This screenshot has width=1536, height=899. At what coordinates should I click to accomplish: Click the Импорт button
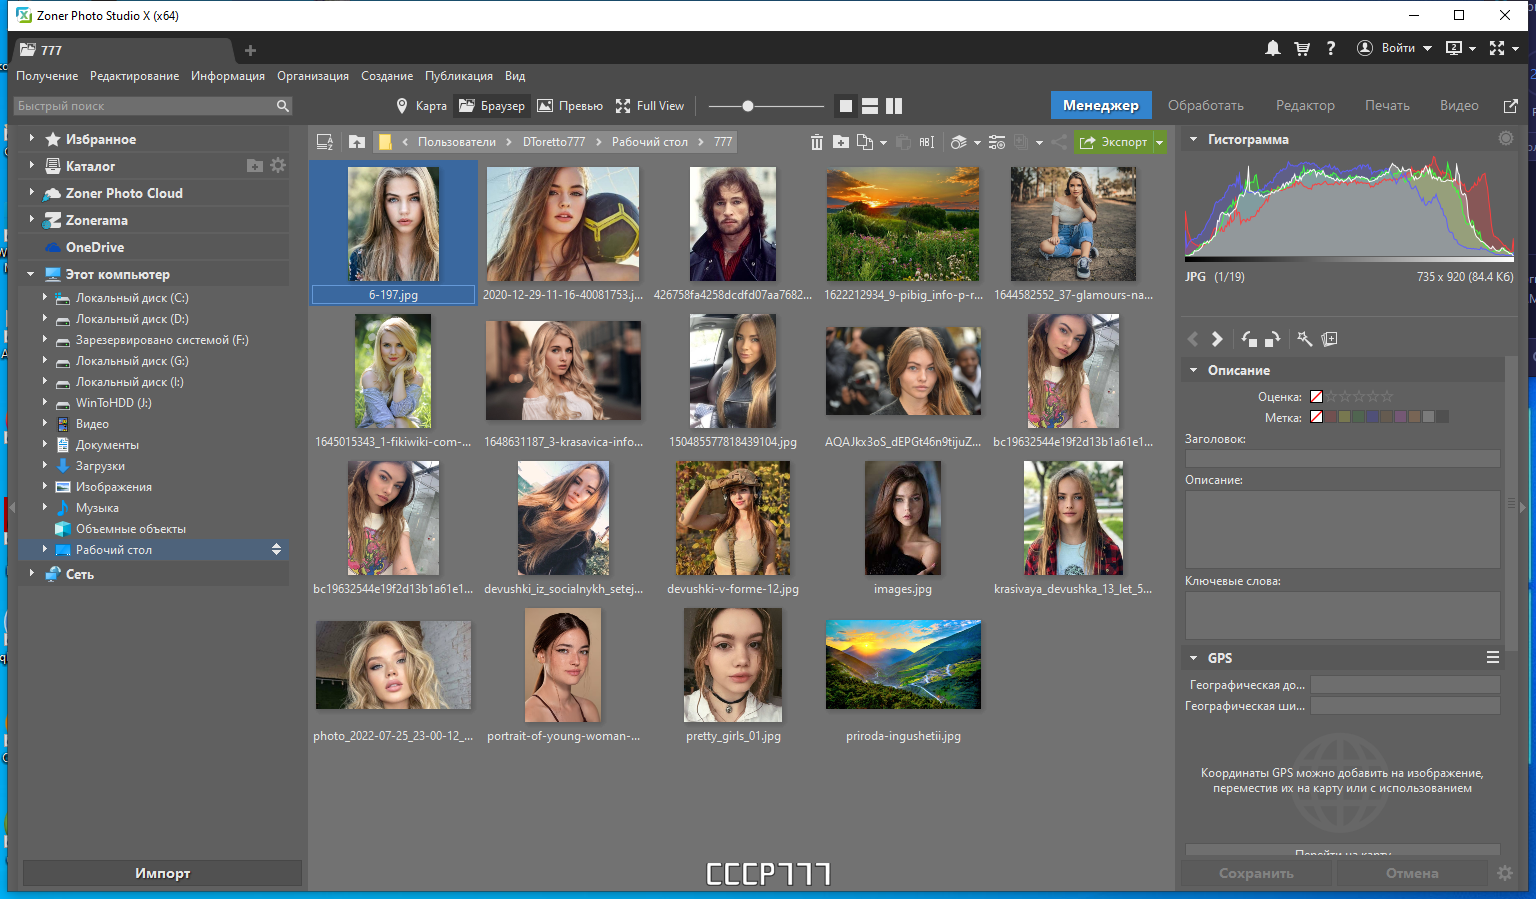pyautogui.click(x=162, y=873)
